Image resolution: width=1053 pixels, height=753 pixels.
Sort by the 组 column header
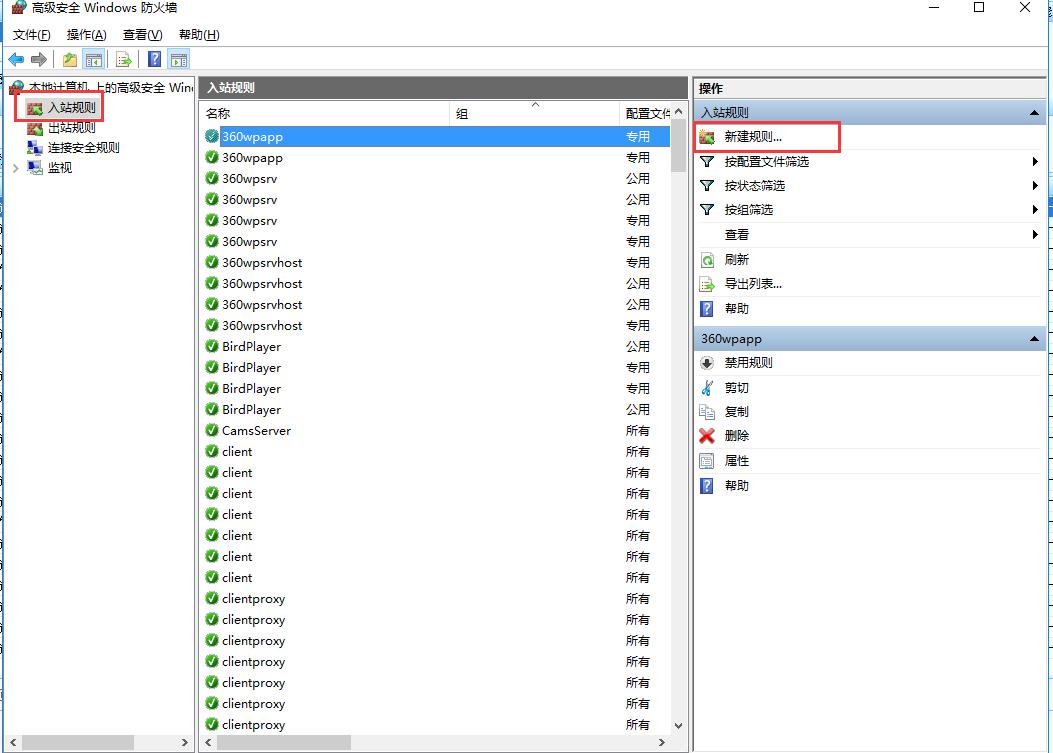(x=535, y=114)
